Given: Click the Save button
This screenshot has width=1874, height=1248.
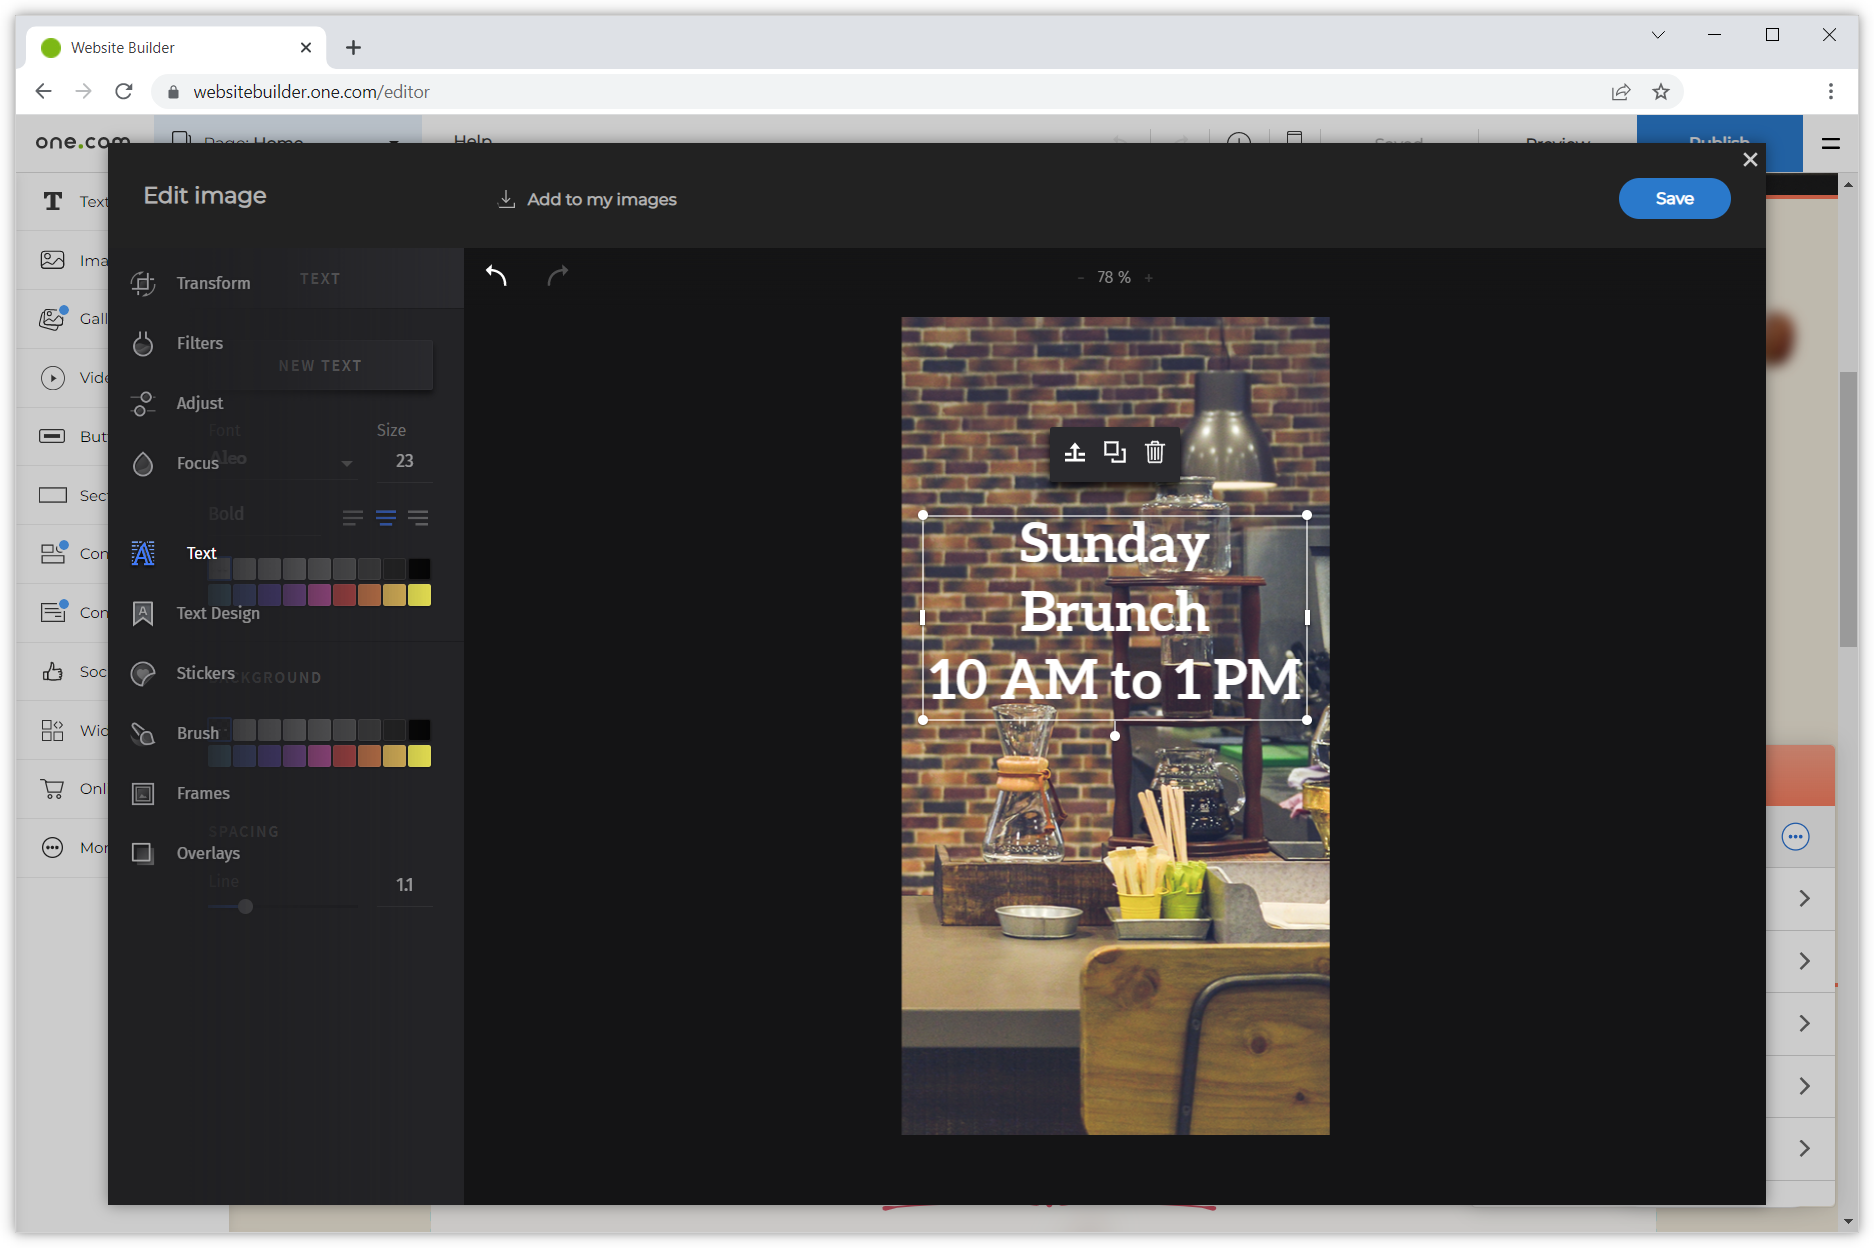Looking at the screenshot, I should tap(1674, 198).
